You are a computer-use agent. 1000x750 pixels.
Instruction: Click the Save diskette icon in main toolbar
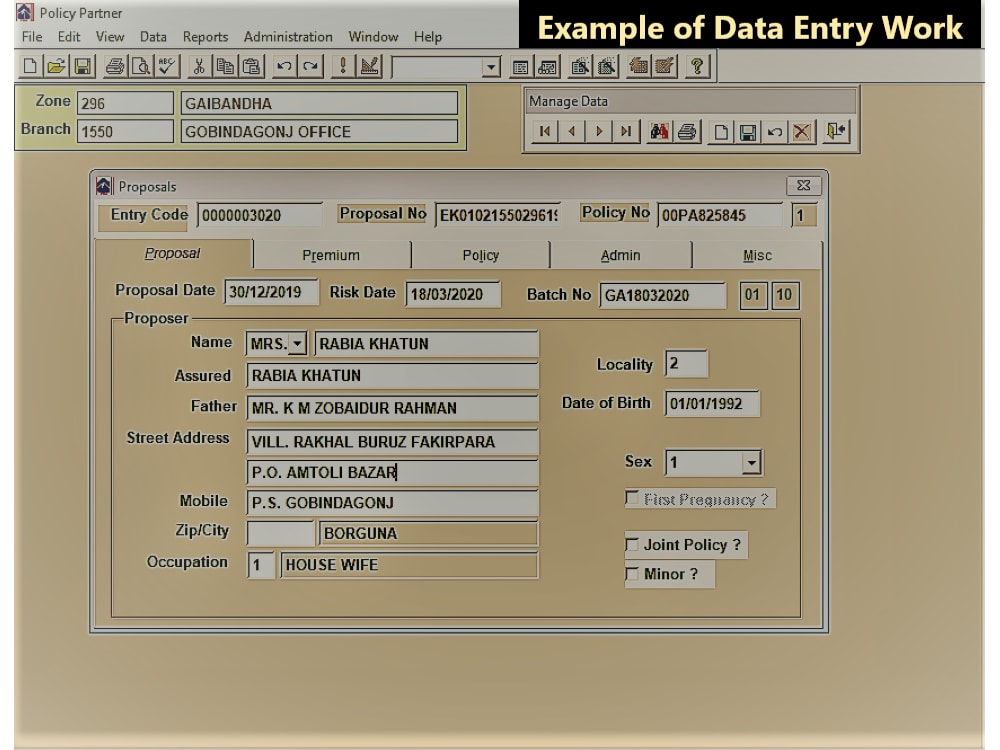(x=82, y=66)
